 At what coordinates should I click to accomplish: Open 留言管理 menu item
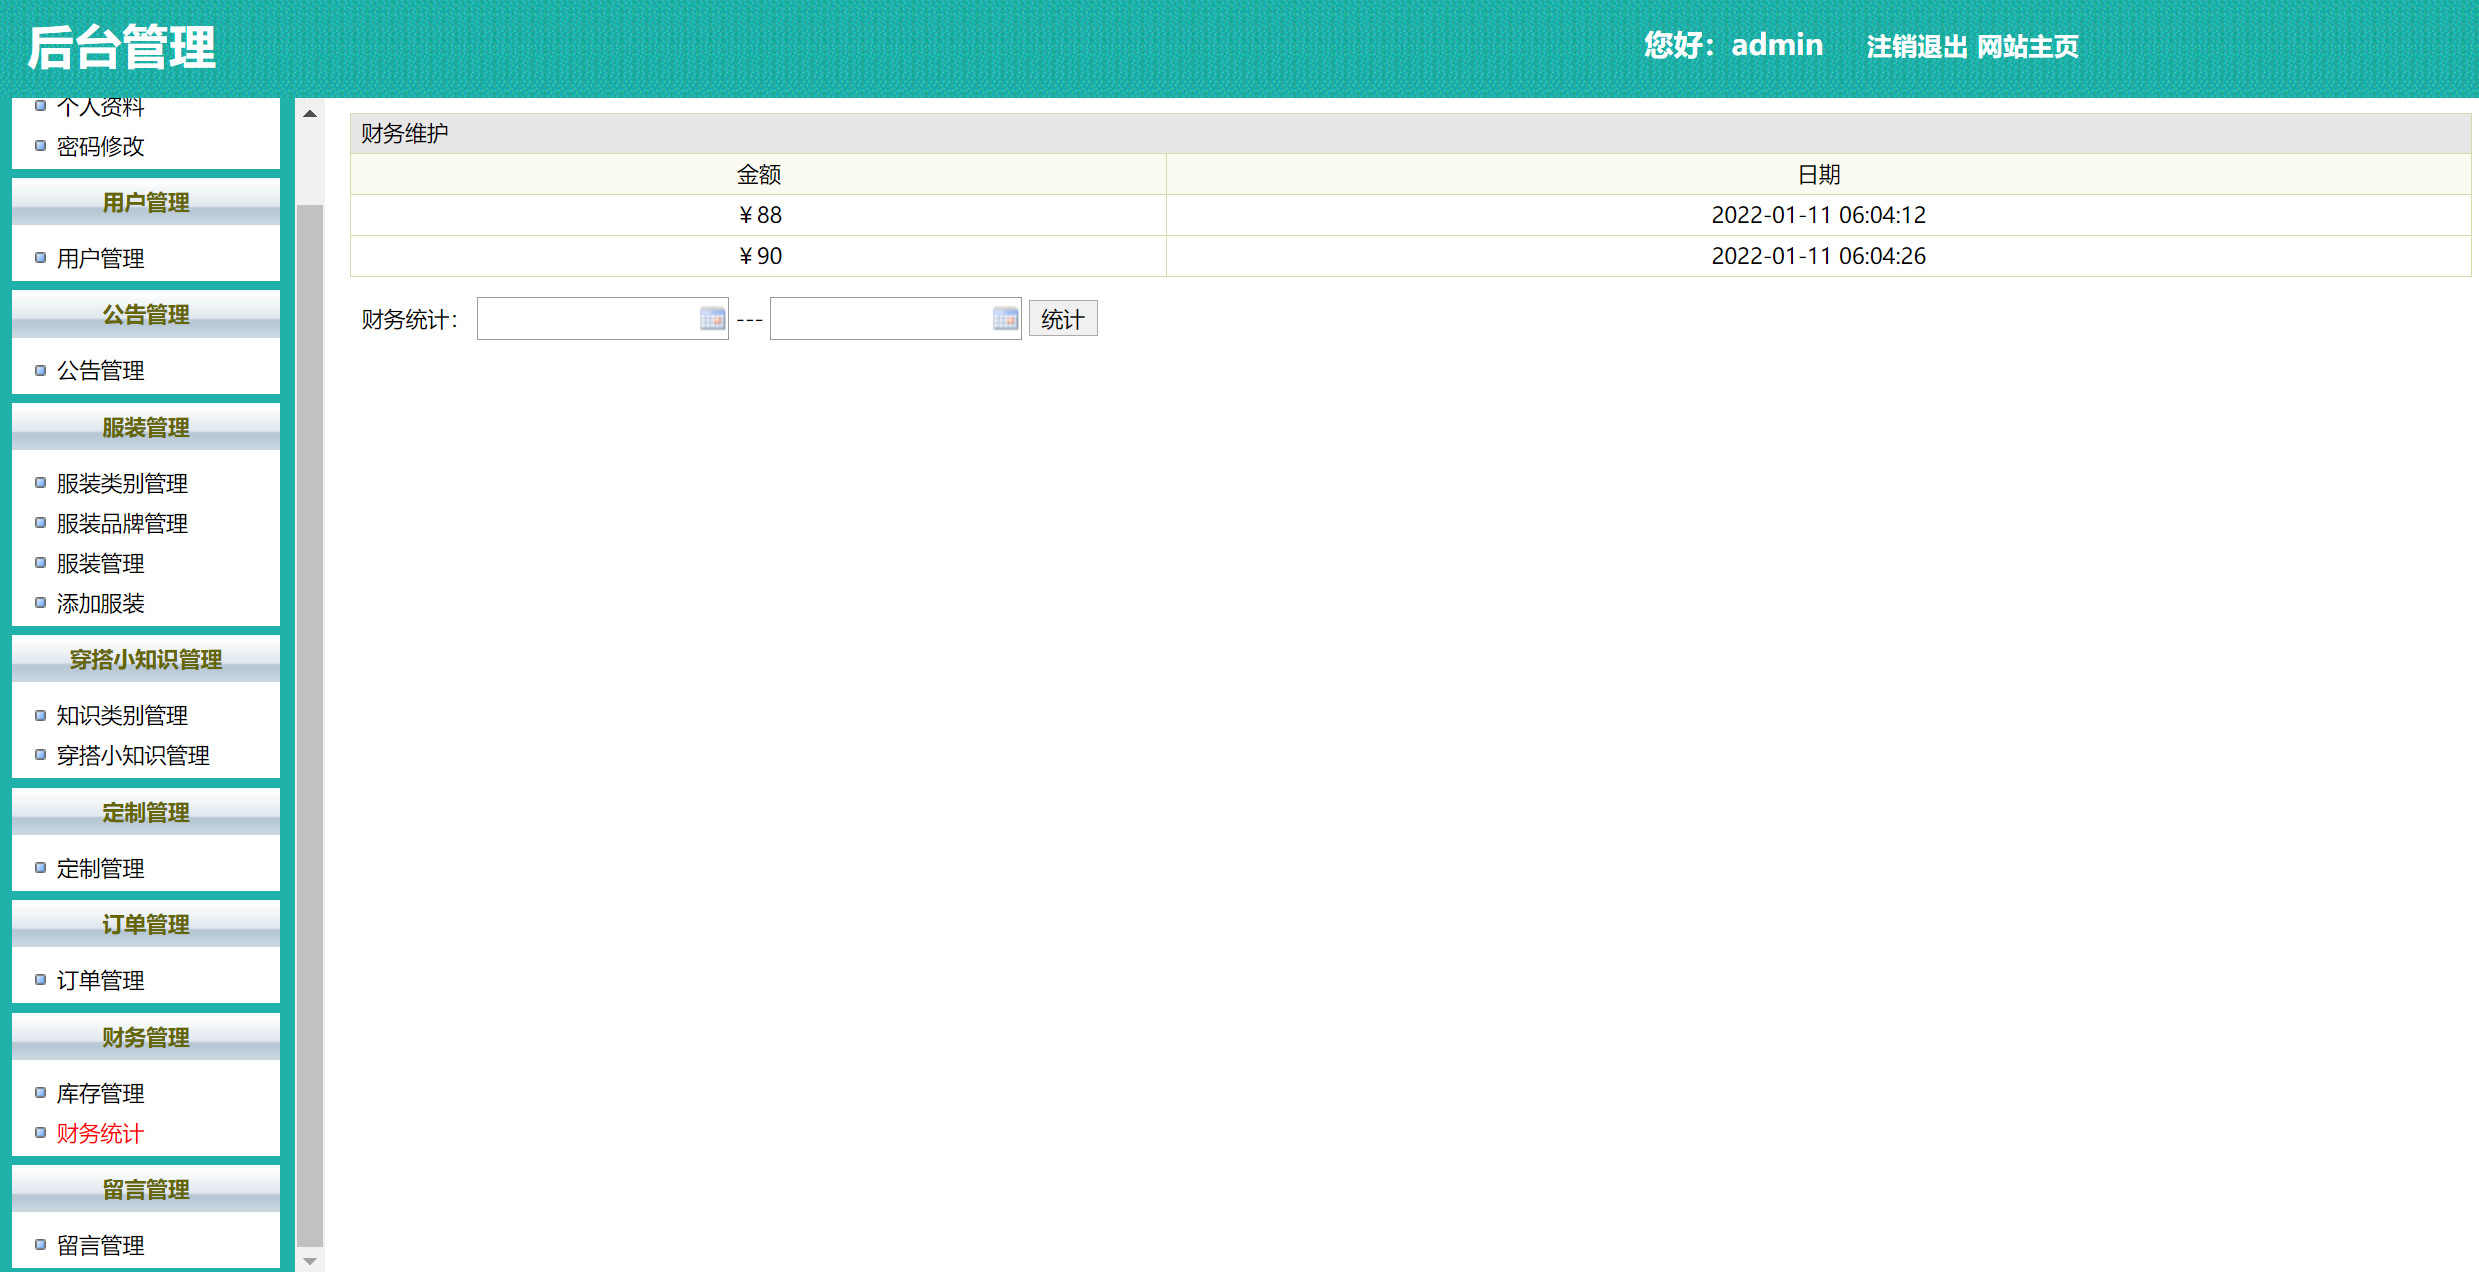100,1245
